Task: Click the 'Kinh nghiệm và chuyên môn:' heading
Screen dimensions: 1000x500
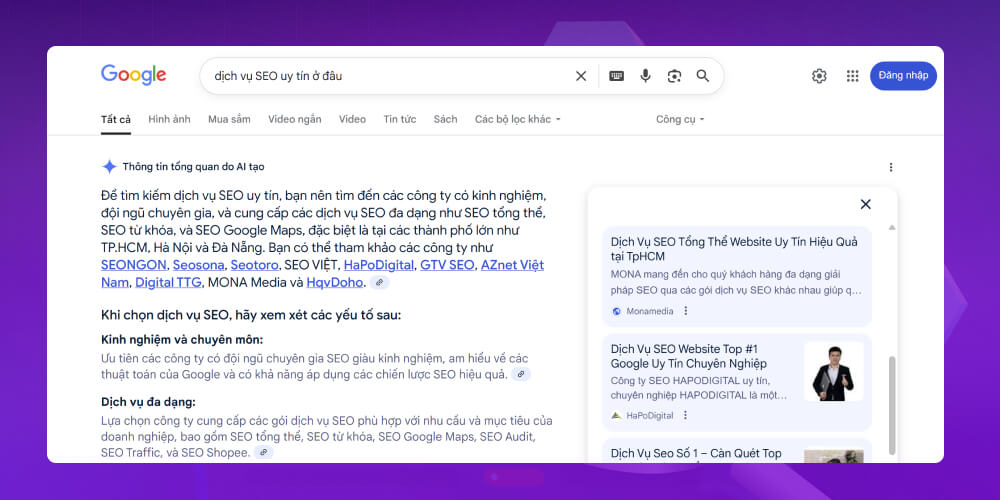Action: coord(182,339)
